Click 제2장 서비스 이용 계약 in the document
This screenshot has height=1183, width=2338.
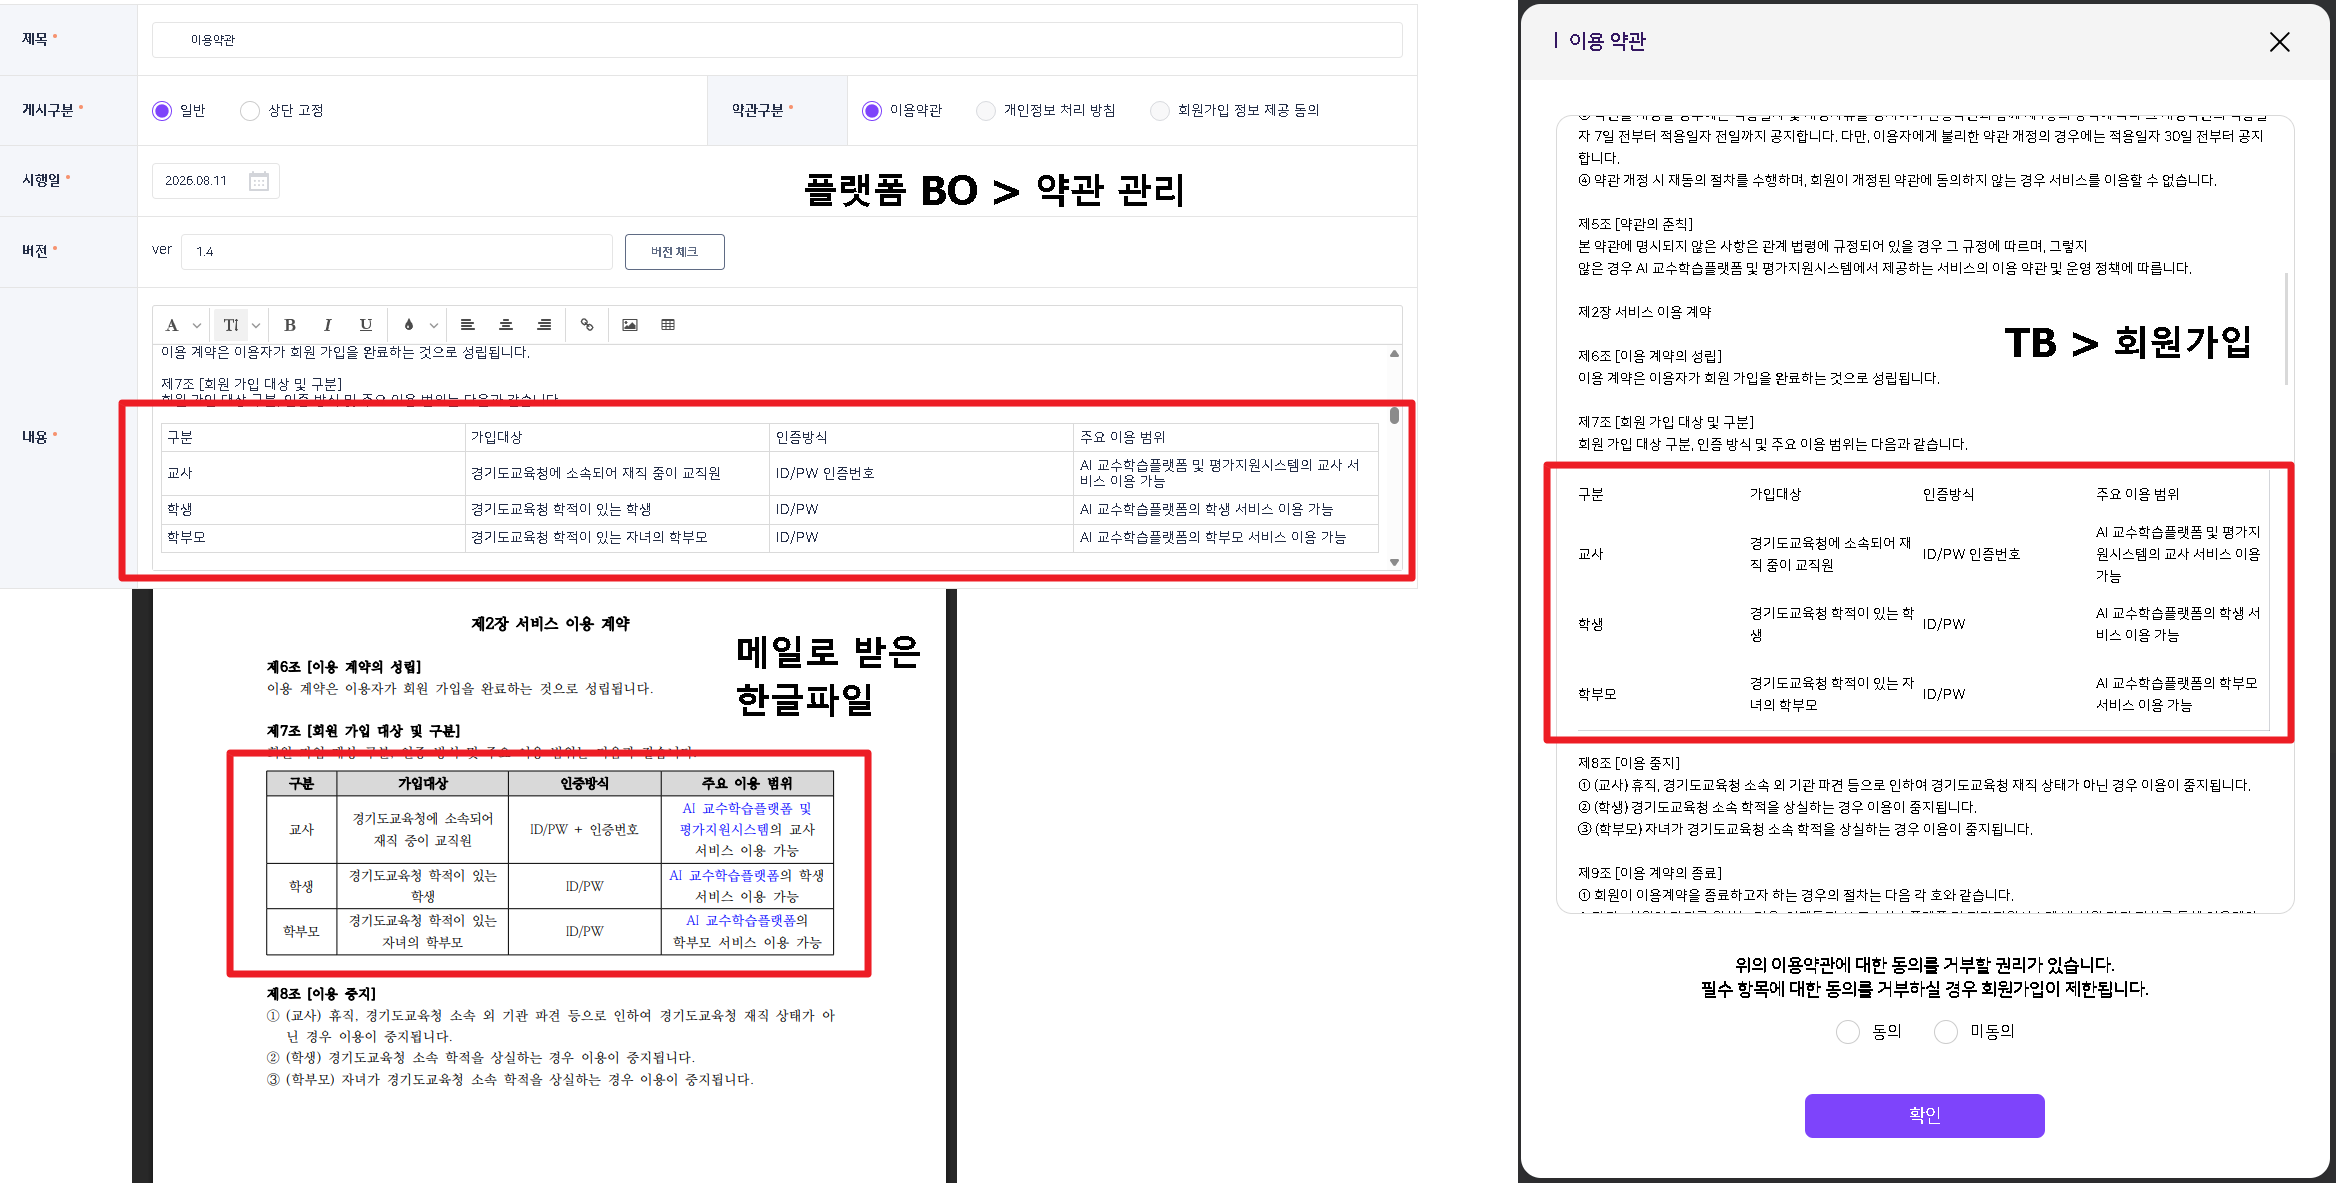551,624
